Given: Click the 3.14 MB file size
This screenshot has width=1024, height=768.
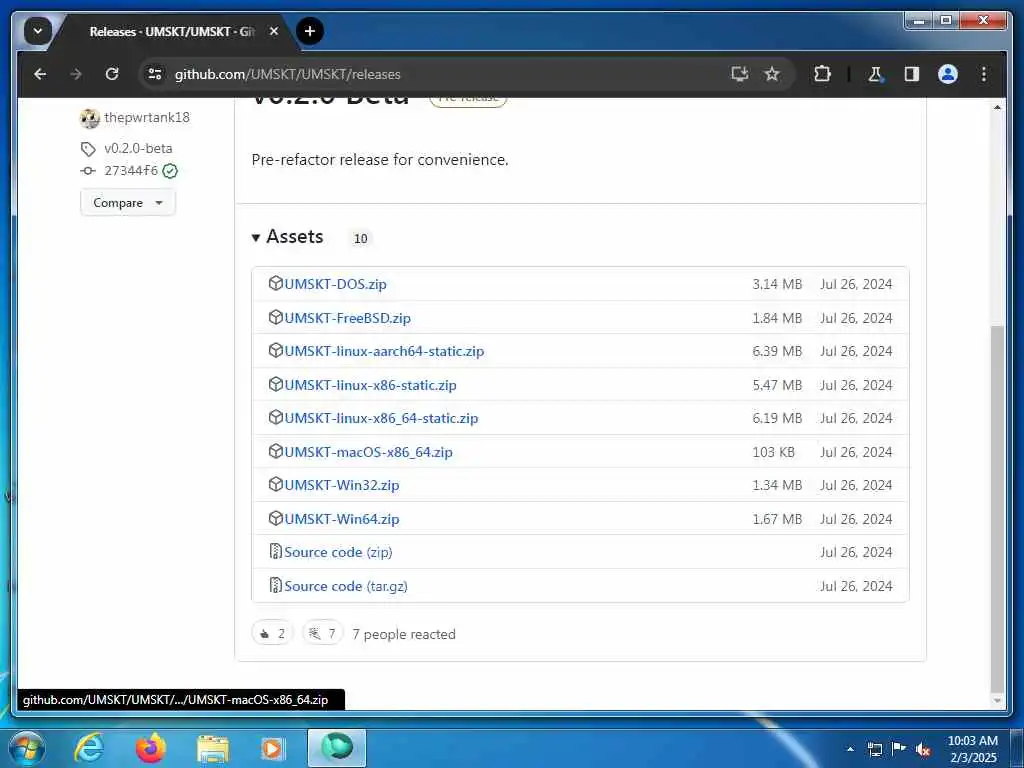Looking at the screenshot, I should coord(776,284).
